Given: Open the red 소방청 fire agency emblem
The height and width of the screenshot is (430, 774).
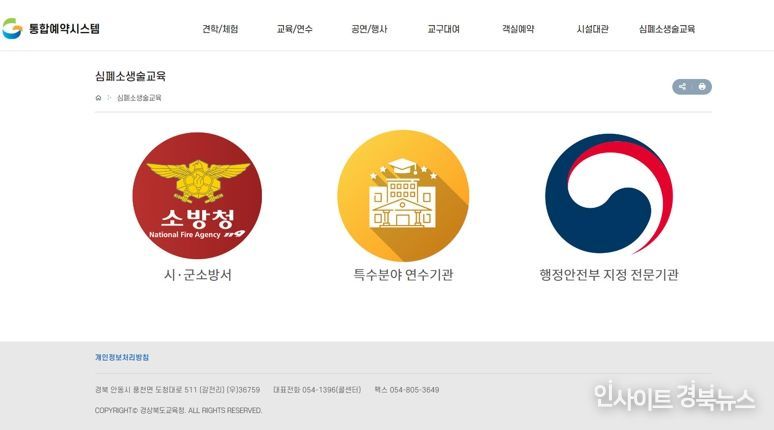Looking at the screenshot, I should click(197, 195).
